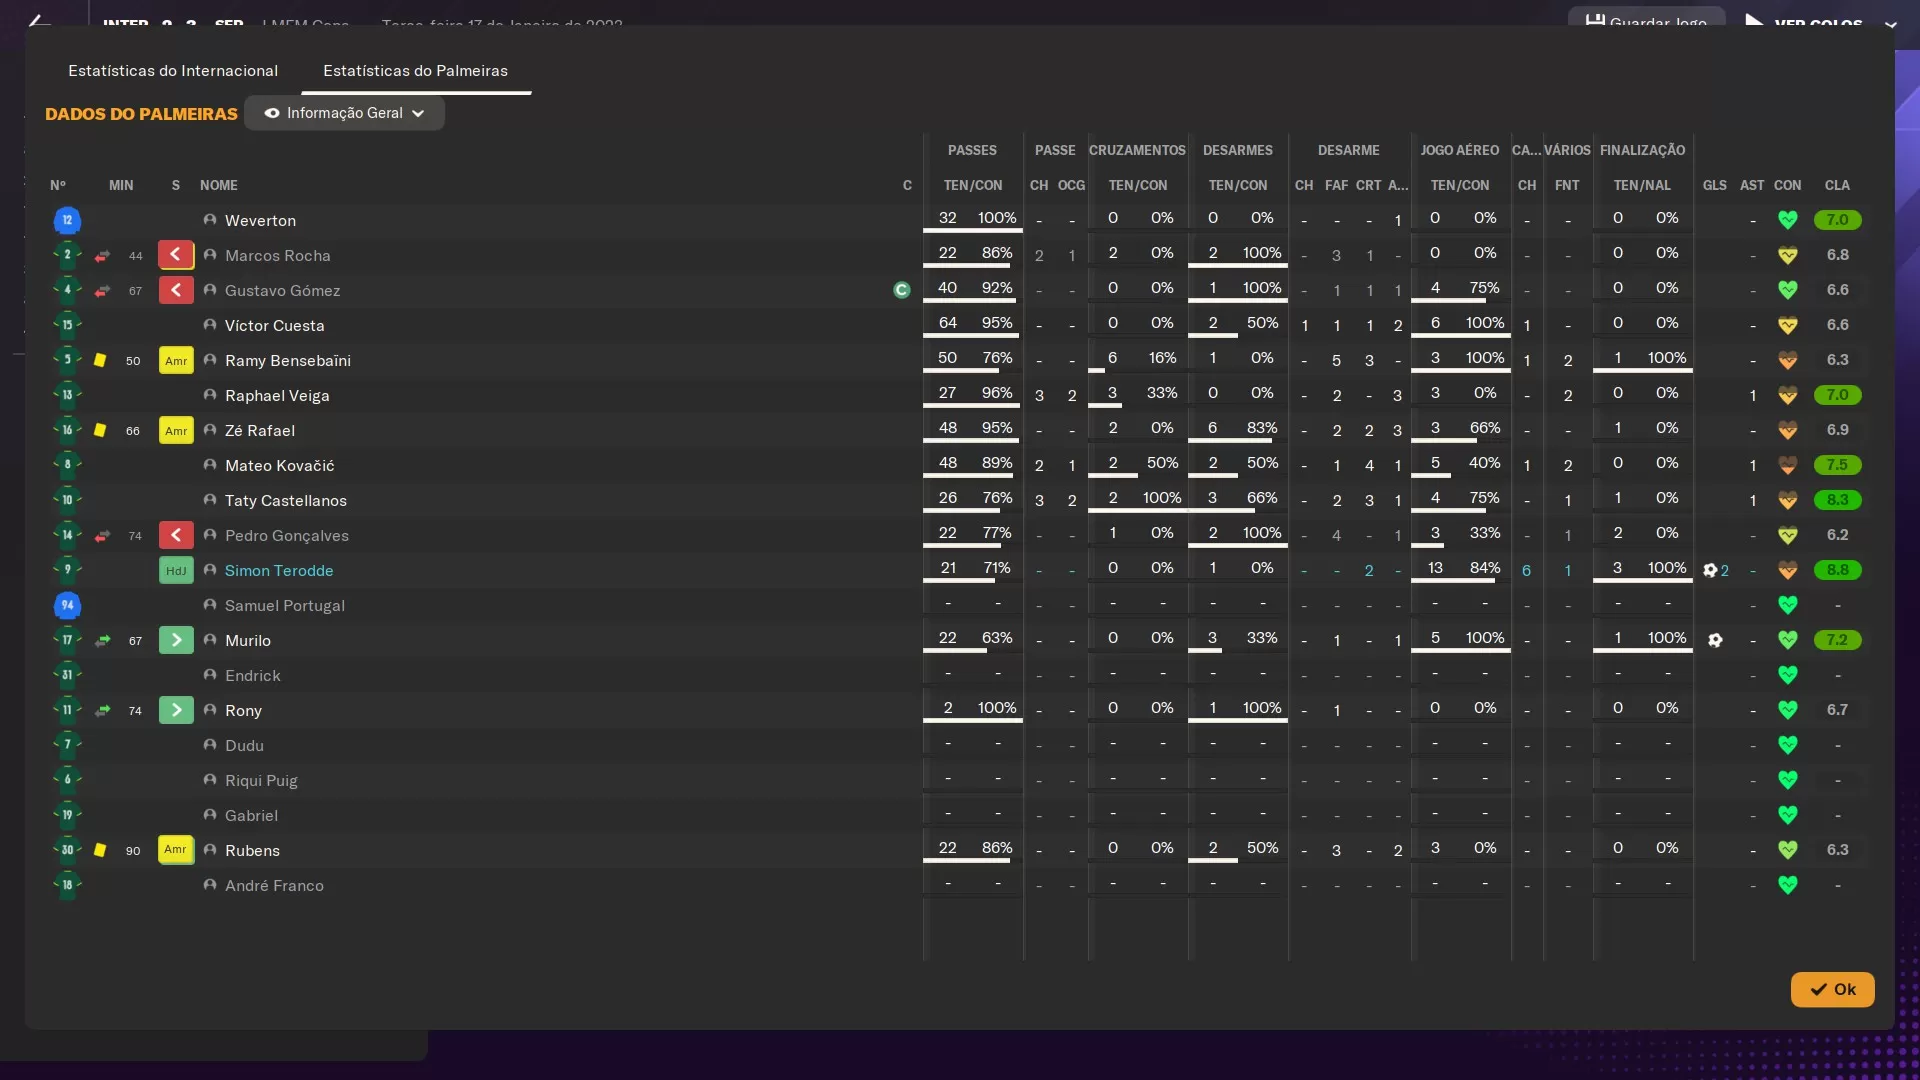Select the Estatísticas do Palmeiras tab

[x=415, y=71]
